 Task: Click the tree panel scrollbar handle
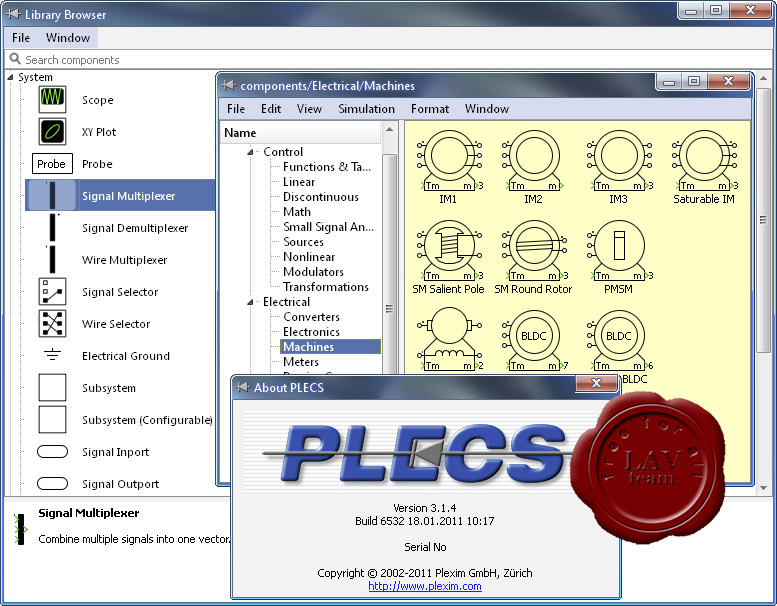point(389,307)
